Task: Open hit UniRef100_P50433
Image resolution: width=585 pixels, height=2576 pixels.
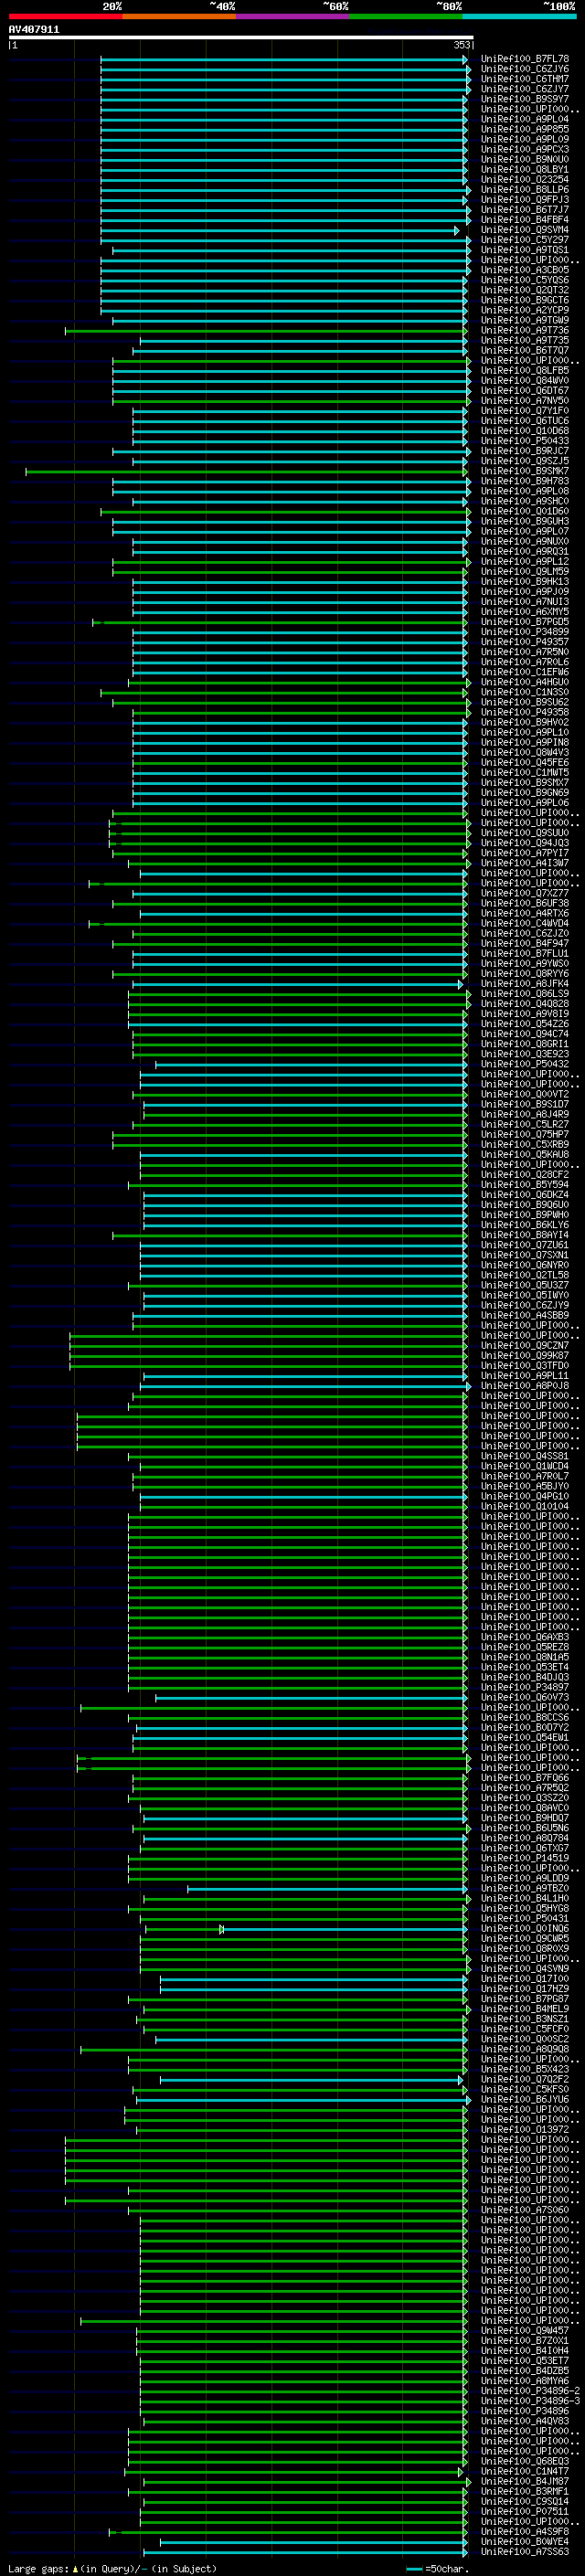Action: pos(524,441)
